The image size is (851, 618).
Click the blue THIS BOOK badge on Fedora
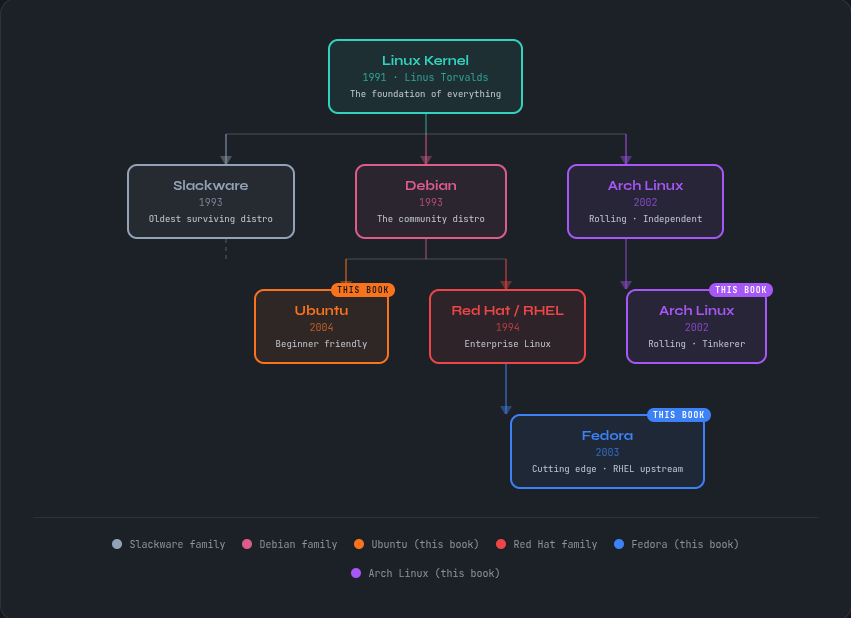pos(679,415)
